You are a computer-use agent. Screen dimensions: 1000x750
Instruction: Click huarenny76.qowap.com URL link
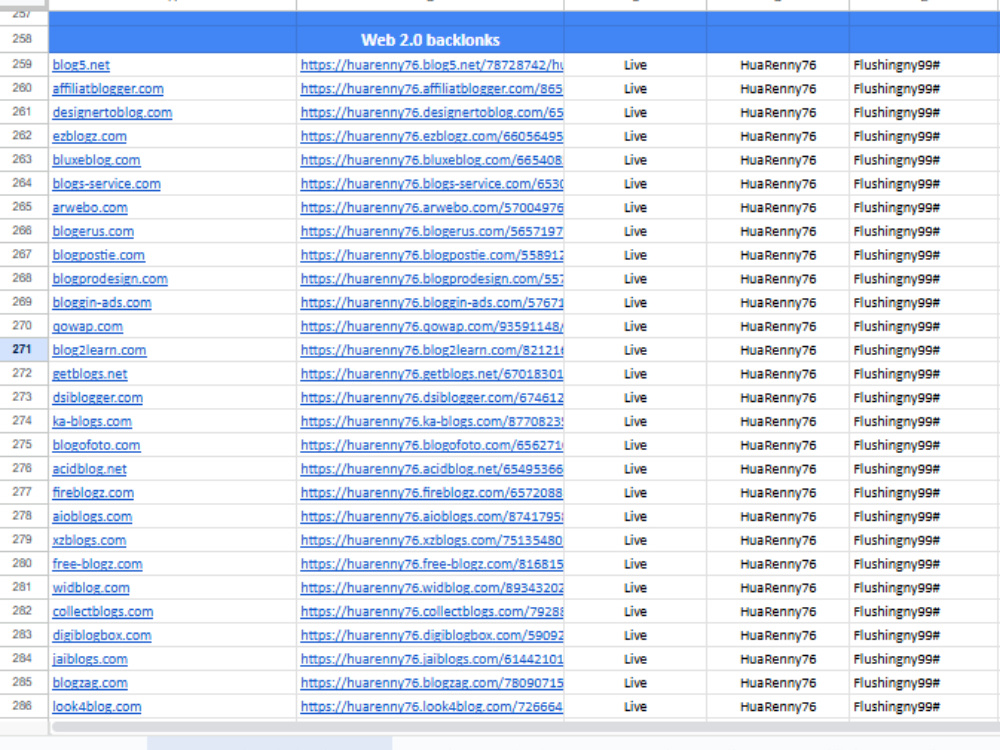[x=432, y=326]
